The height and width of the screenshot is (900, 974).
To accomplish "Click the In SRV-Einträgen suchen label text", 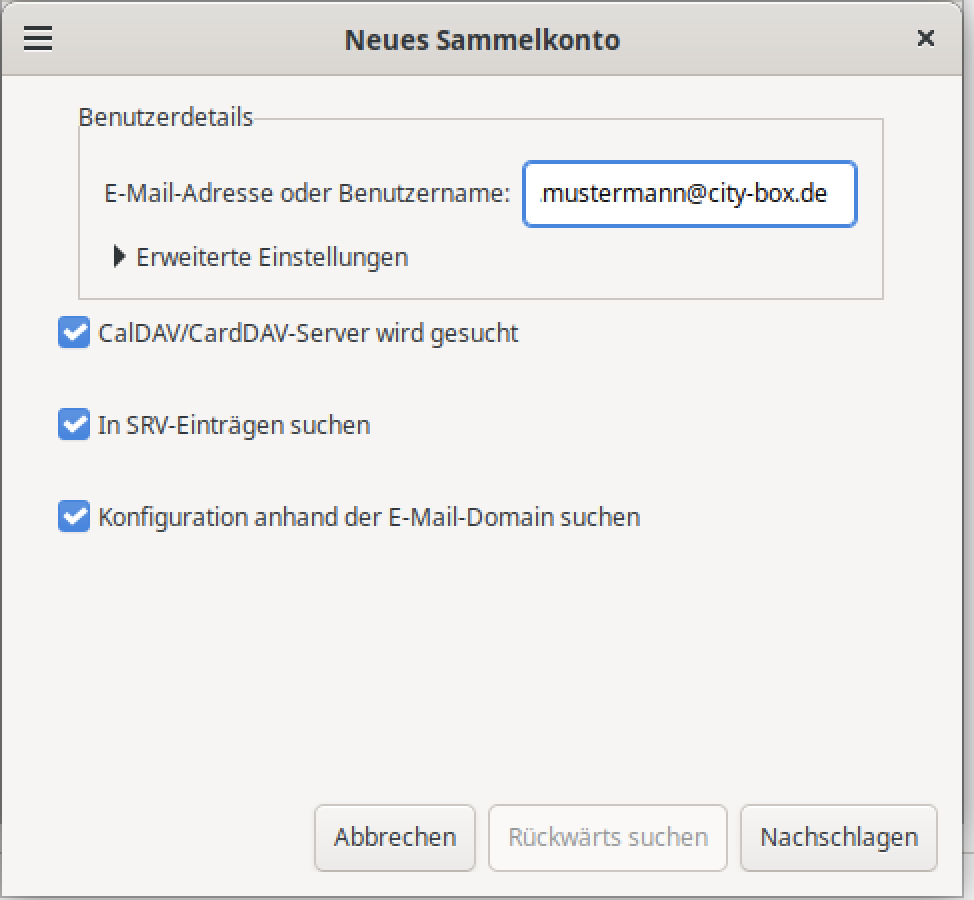I will 234,425.
